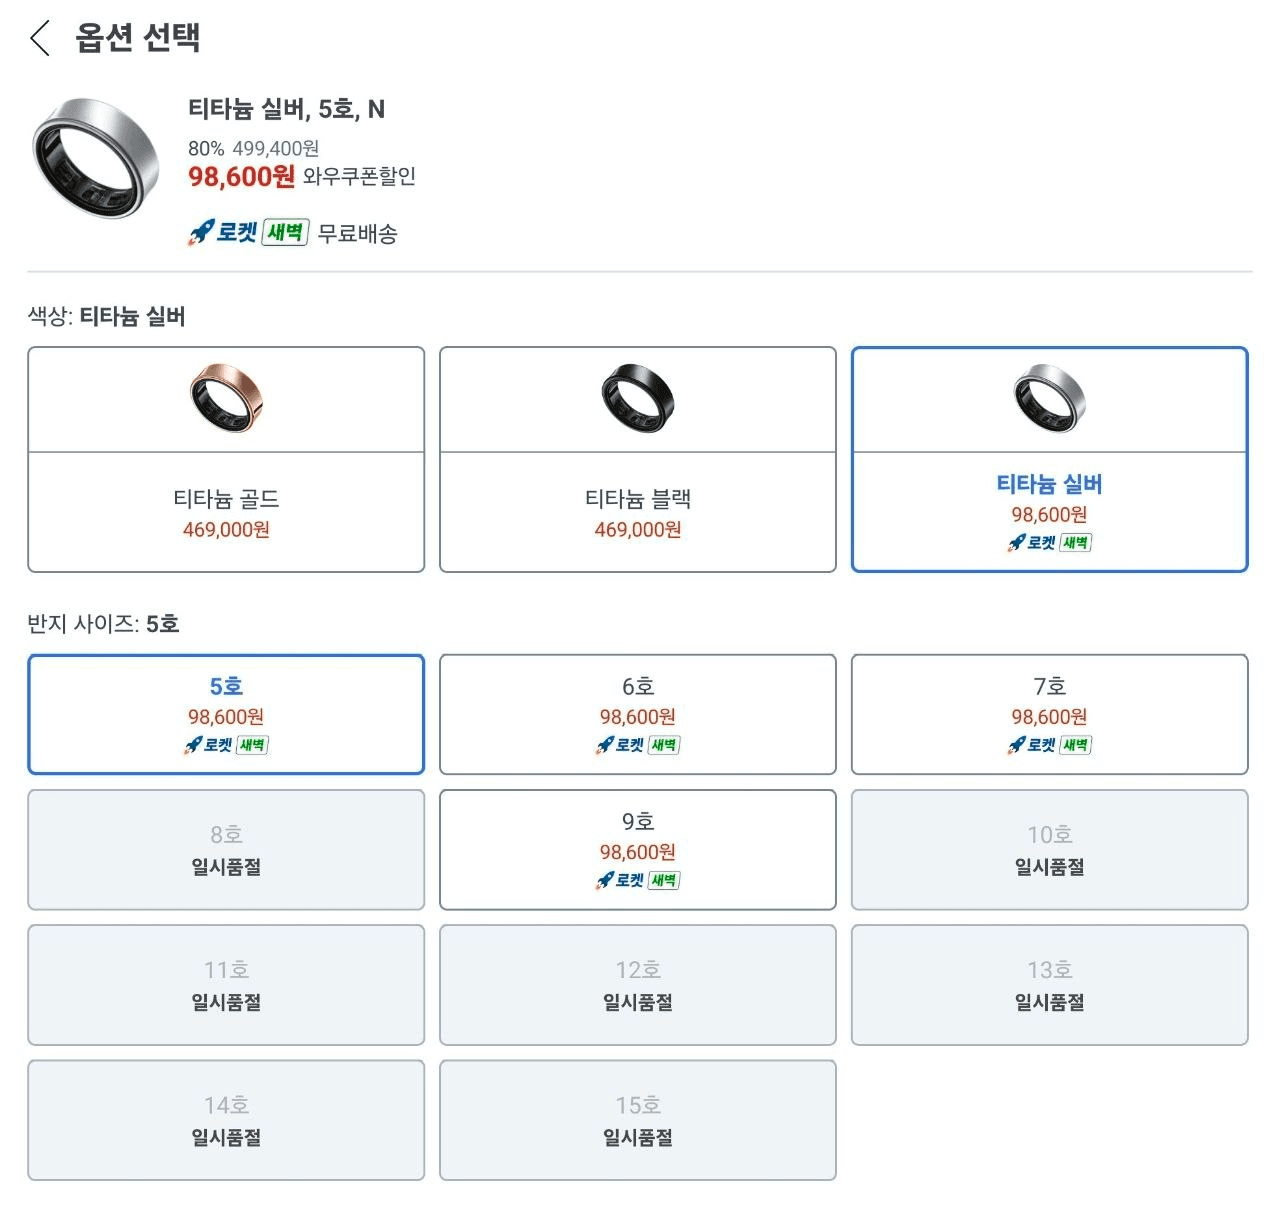Choose 티타늄 골드 color option
Screen dimensions: 1280x1212
pyautogui.click(x=226, y=512)
